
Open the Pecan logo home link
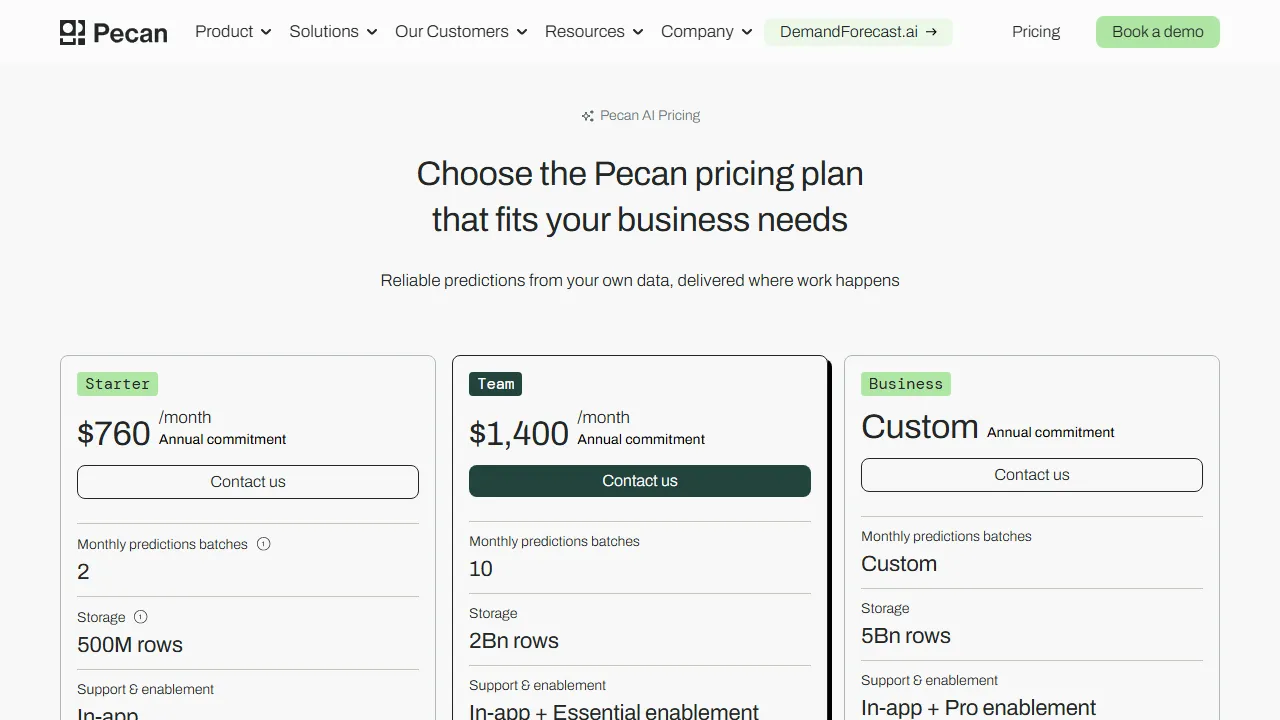tap(113, 32)
